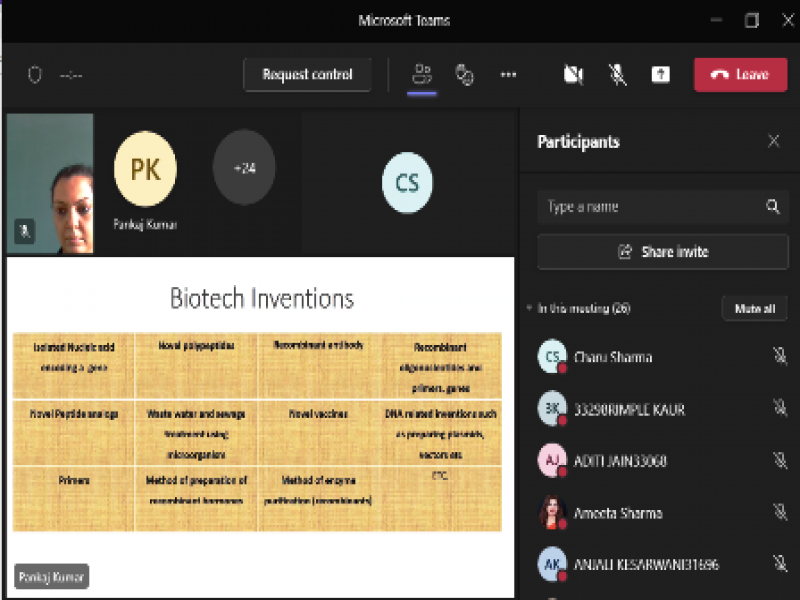Open the participants panel icon in toolbar
This screenshot has width=800, height=600.
[x=422, y=75]
